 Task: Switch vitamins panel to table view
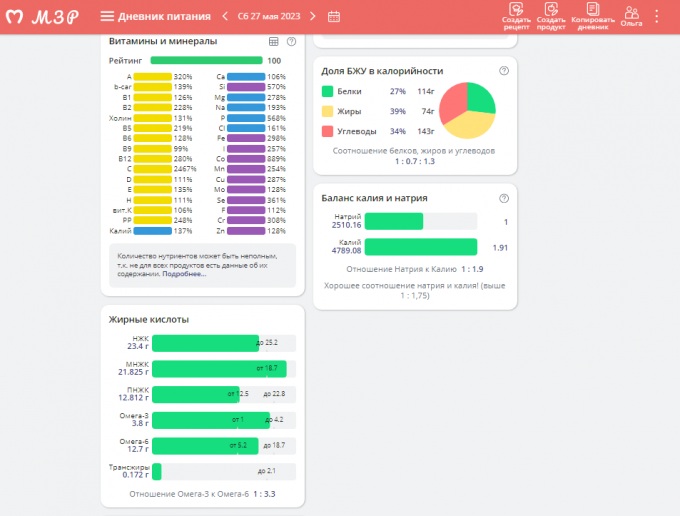pos(274,41)
